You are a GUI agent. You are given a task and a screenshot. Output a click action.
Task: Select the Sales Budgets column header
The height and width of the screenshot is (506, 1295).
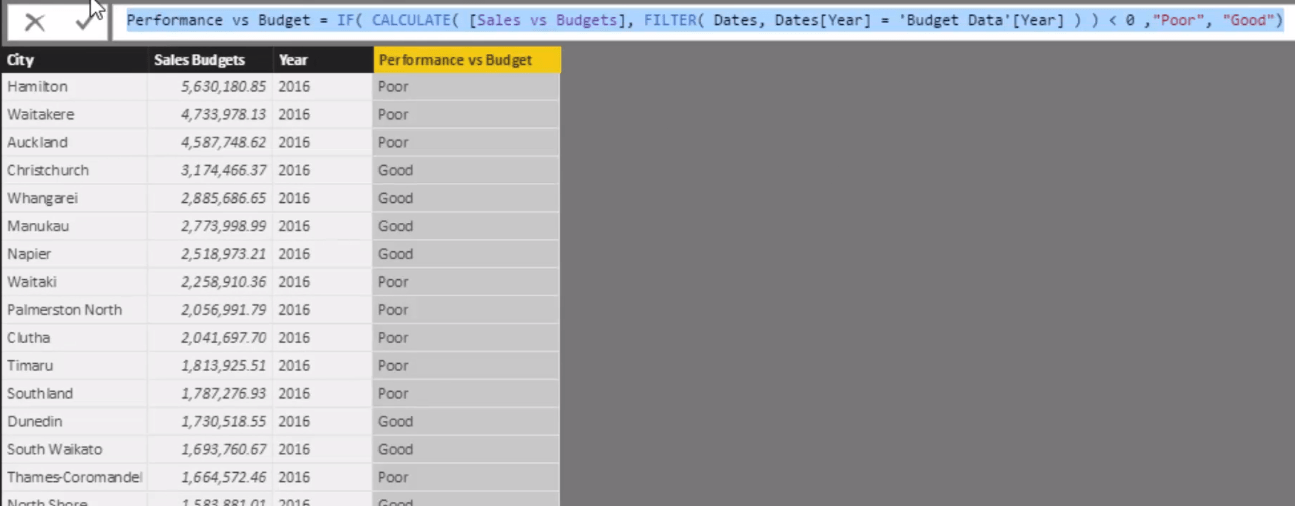tap(210, 60)
